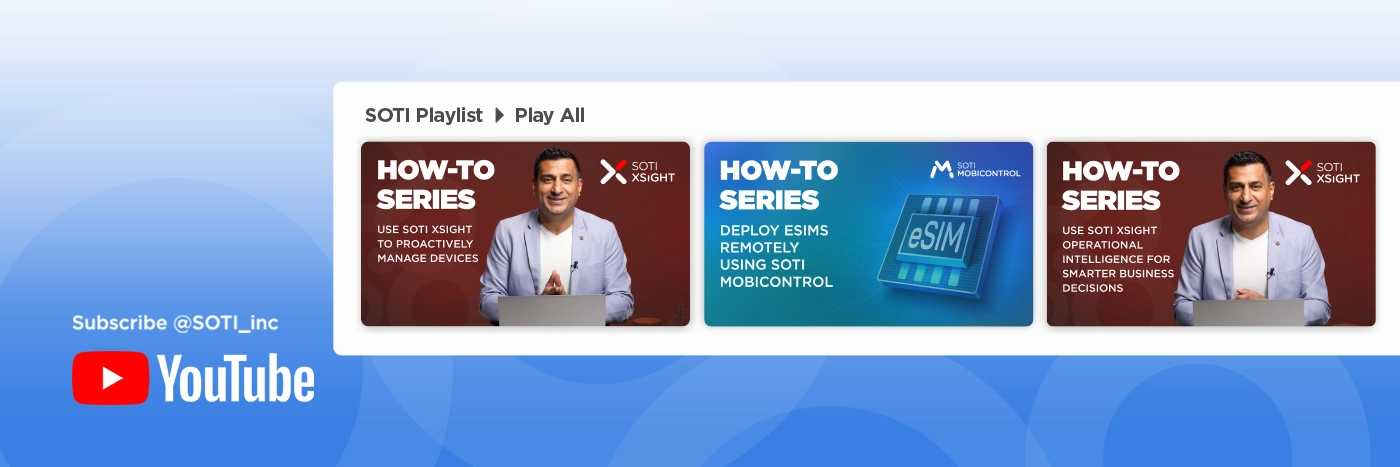Click the triangle arrow before Play All
Viewport: 1400px width, 467px height.
pos(500,115)
